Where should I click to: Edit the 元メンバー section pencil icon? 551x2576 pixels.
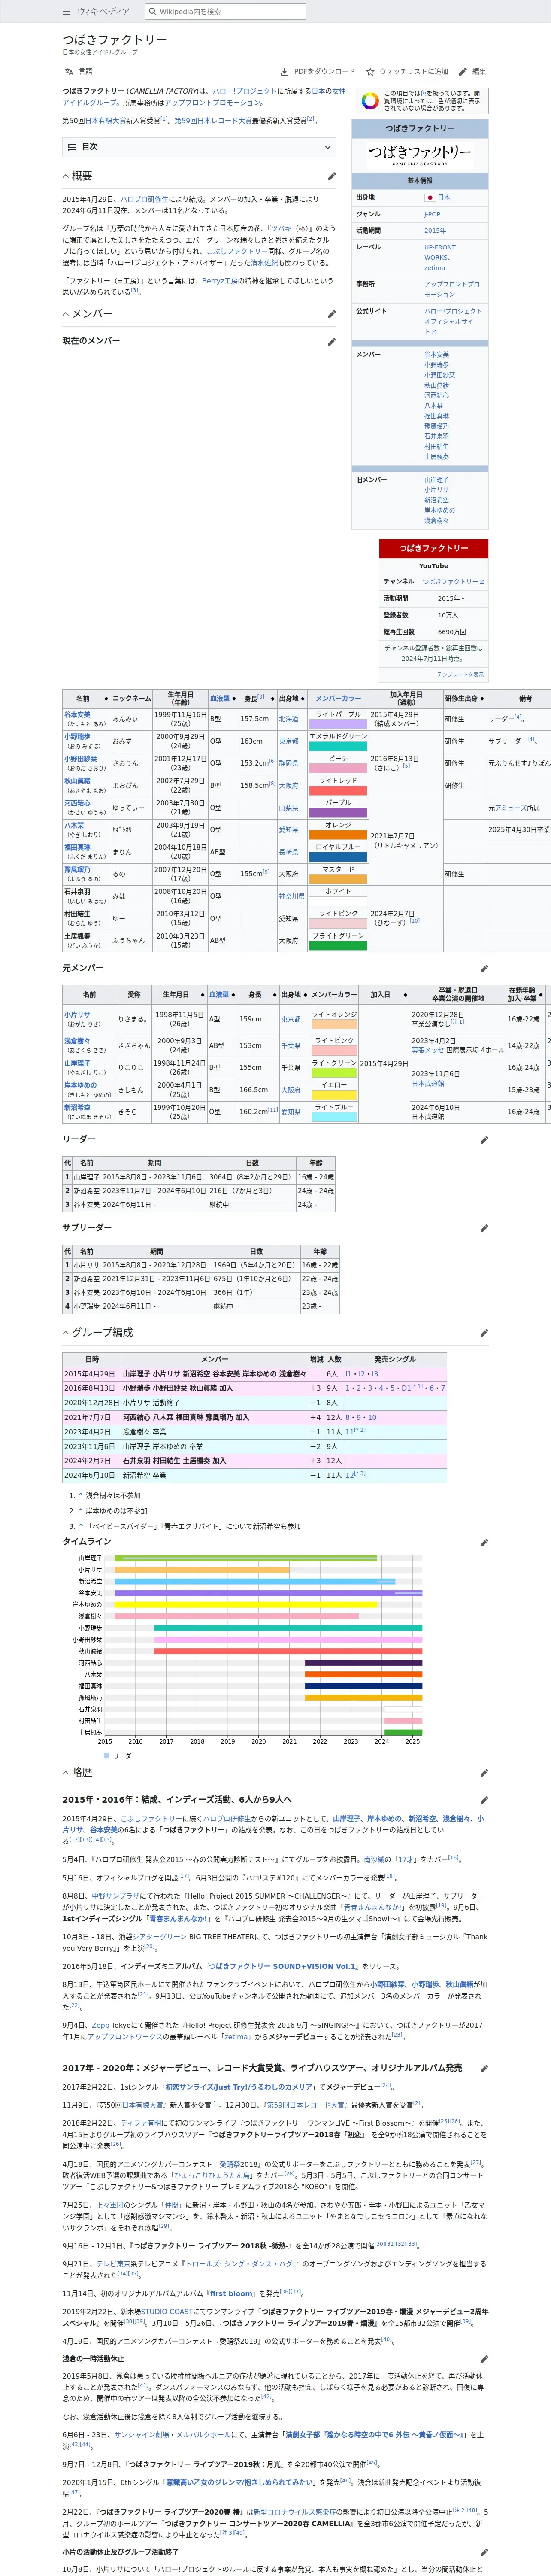coord(484,968)
